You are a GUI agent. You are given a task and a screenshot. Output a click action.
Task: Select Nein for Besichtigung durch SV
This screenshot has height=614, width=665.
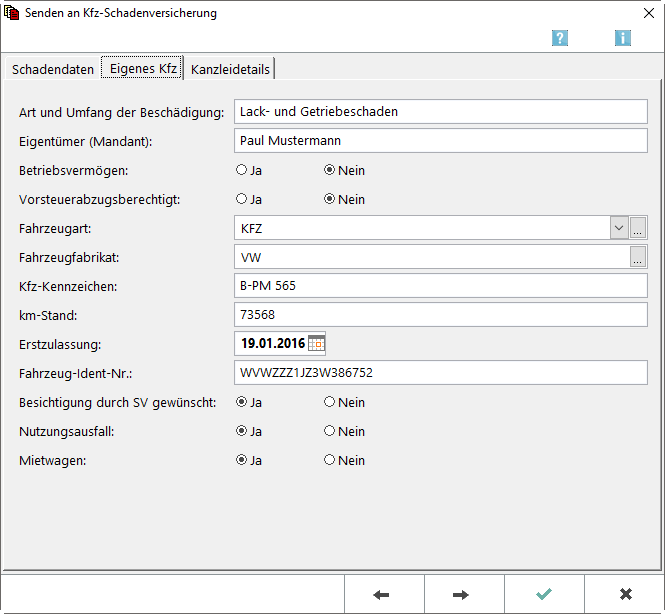(x=329, y=403)
